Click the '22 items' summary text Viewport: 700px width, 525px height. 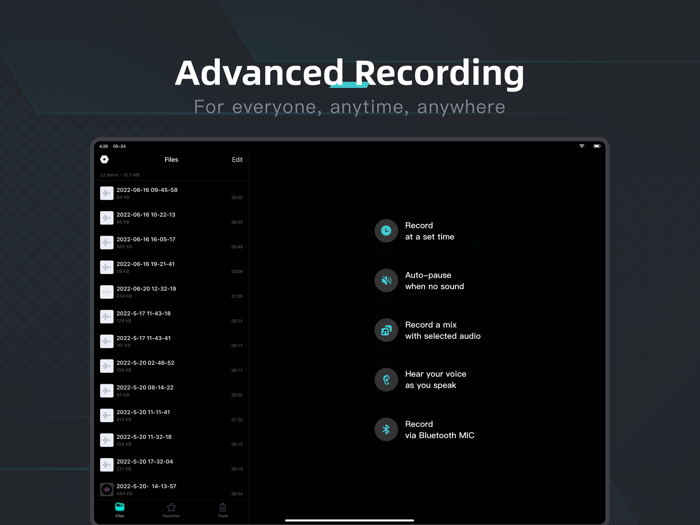click(x=120, y=175)
